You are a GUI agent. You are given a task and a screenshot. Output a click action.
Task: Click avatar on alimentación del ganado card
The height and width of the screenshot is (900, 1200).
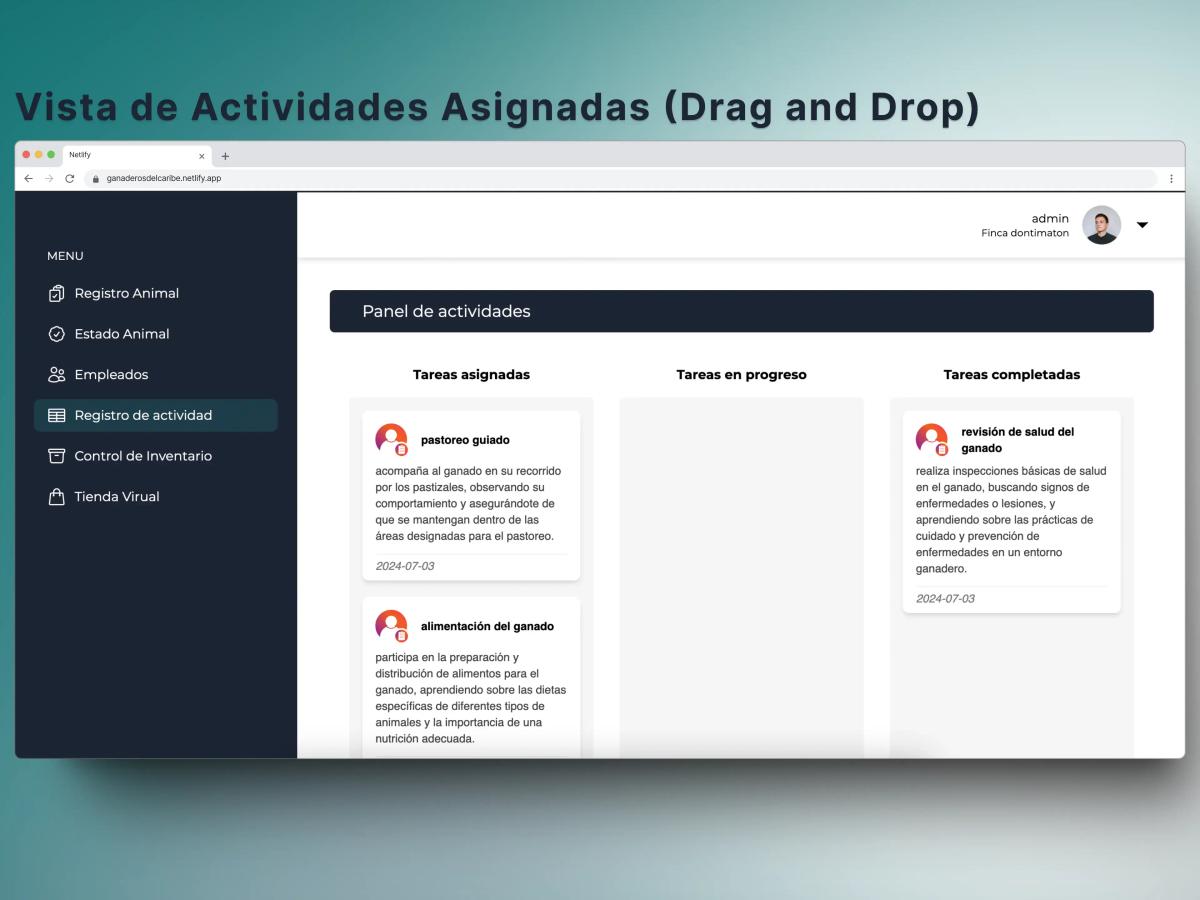[391, 624]
